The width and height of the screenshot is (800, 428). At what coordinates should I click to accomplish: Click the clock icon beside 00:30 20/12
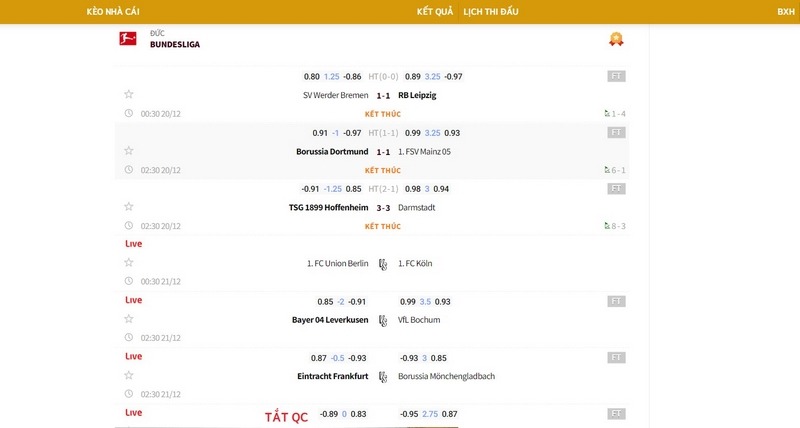point(128,114)
